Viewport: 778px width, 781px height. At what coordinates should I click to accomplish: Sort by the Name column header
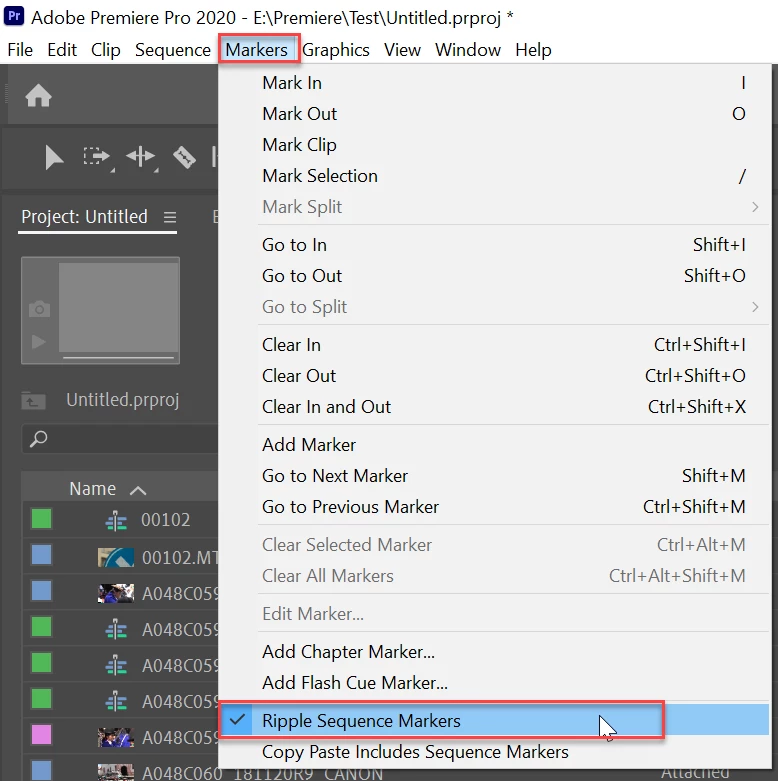point(93,489)
